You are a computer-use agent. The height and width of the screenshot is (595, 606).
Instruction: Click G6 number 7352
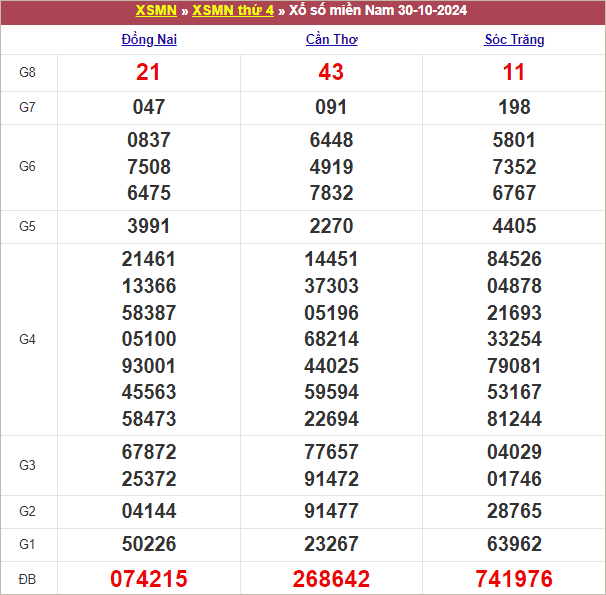tap(514, 167)
